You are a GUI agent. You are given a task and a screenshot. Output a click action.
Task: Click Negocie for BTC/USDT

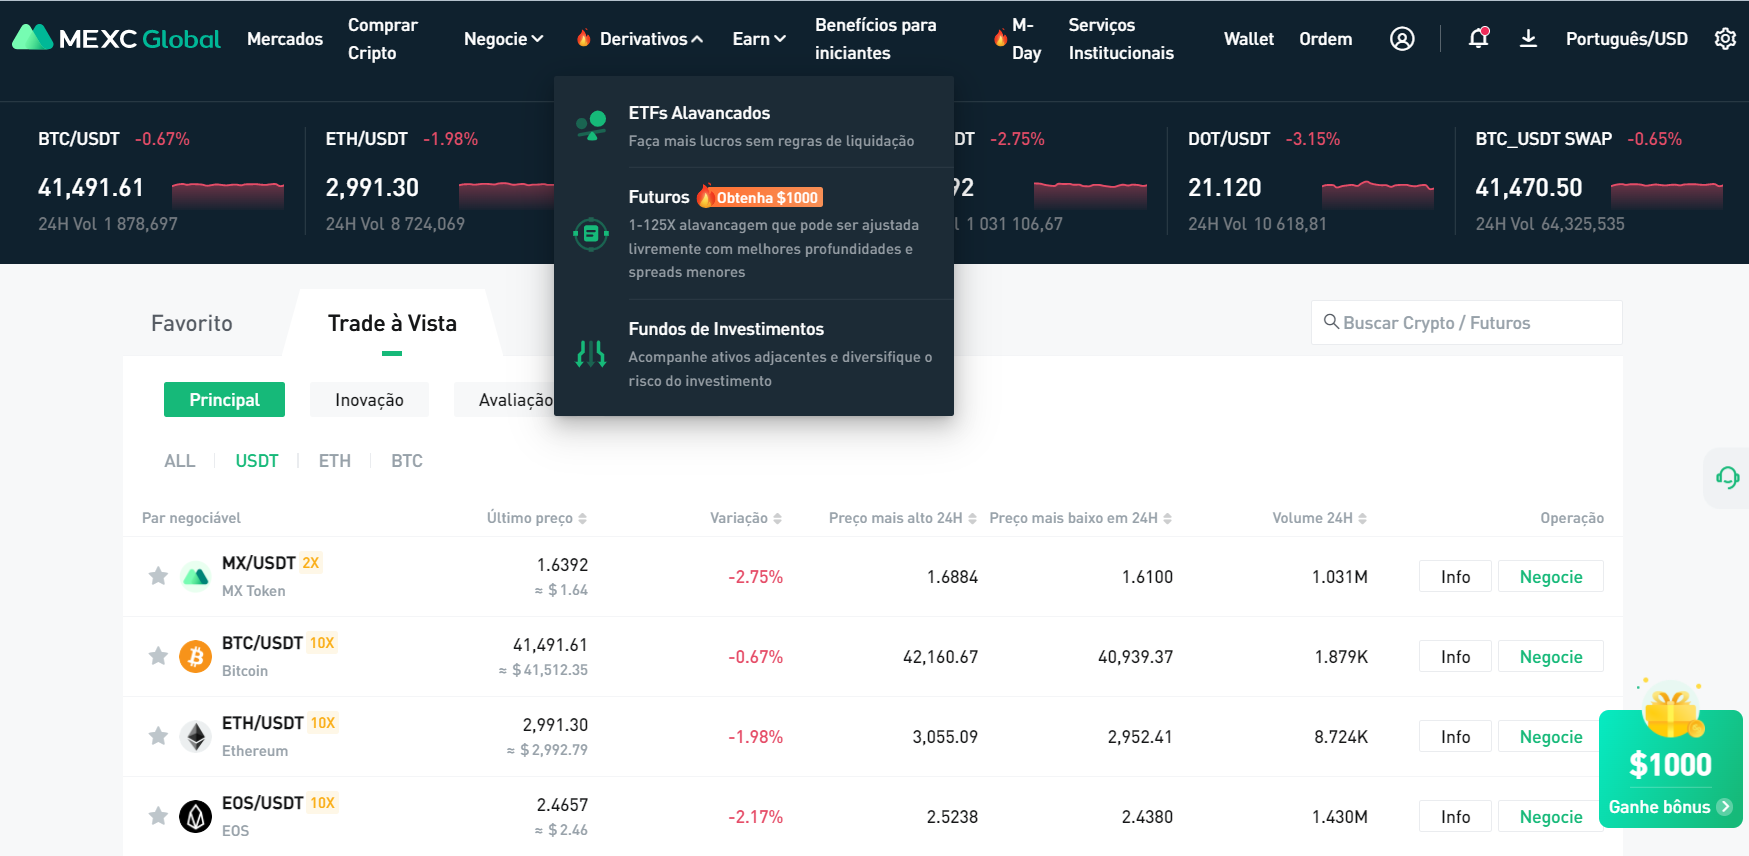tap(1551, 656)
